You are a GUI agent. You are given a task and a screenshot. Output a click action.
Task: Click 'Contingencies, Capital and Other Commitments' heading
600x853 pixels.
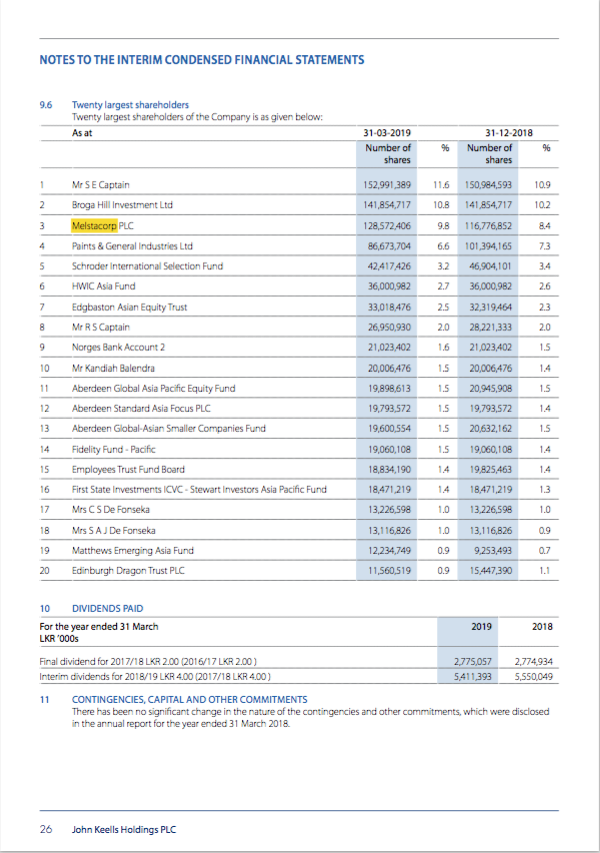click(190, 698)
